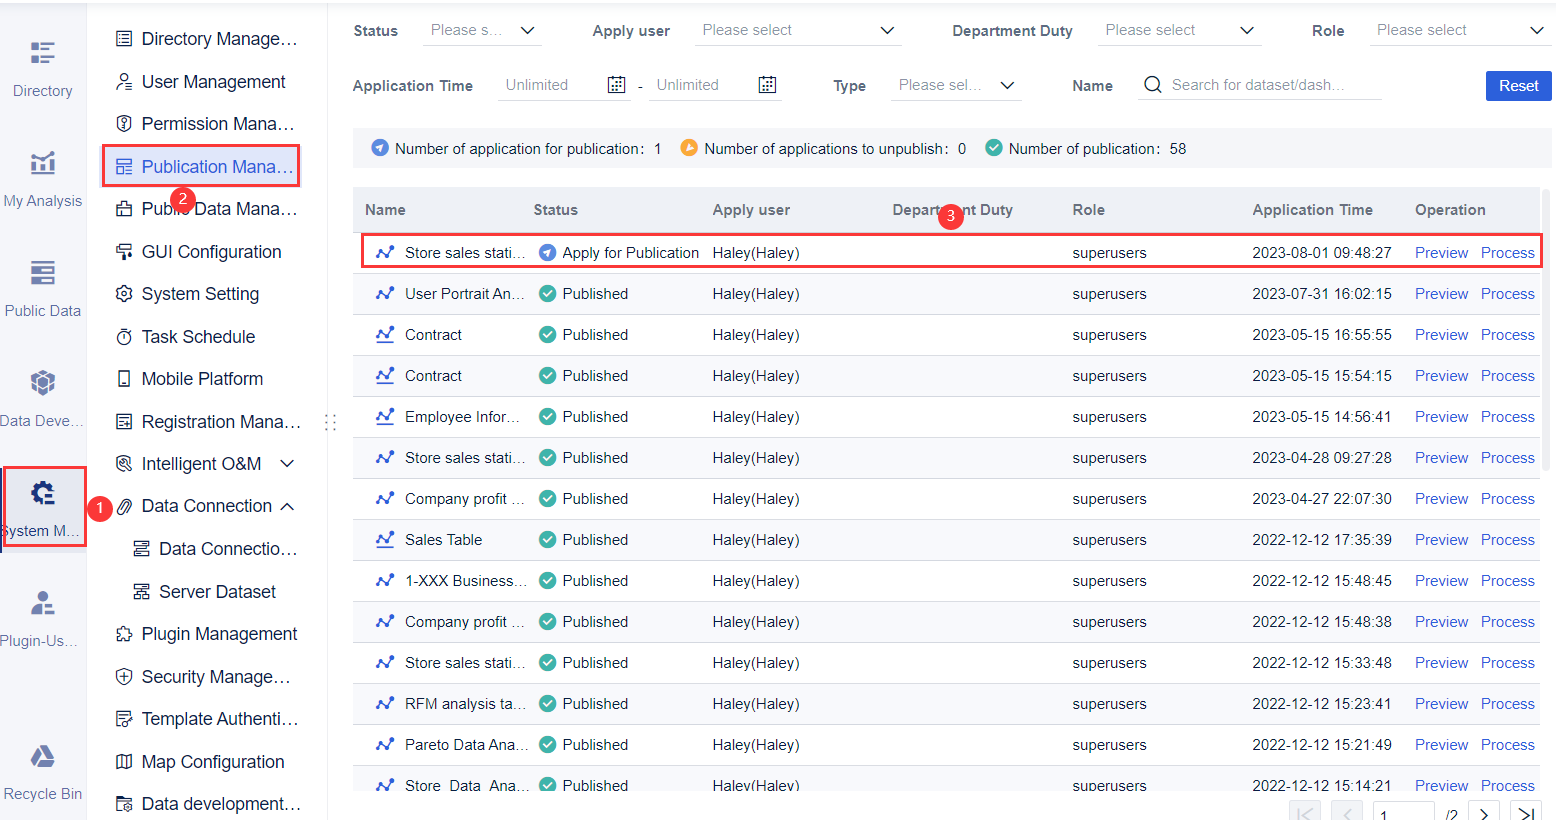
Task: Click the chart icon beside Sales Table
Action: [384, 539]
